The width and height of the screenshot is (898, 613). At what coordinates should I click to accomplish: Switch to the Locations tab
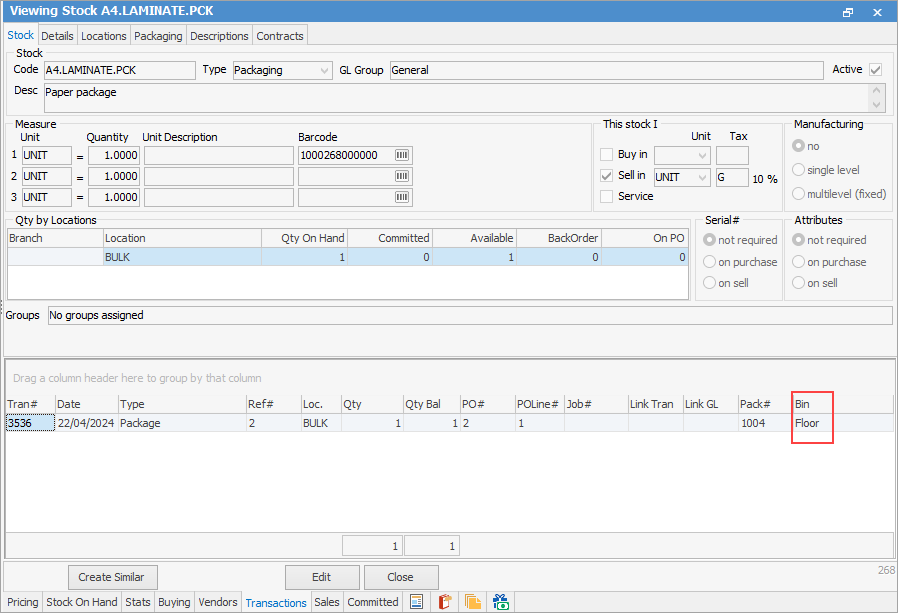click(104, 36)
